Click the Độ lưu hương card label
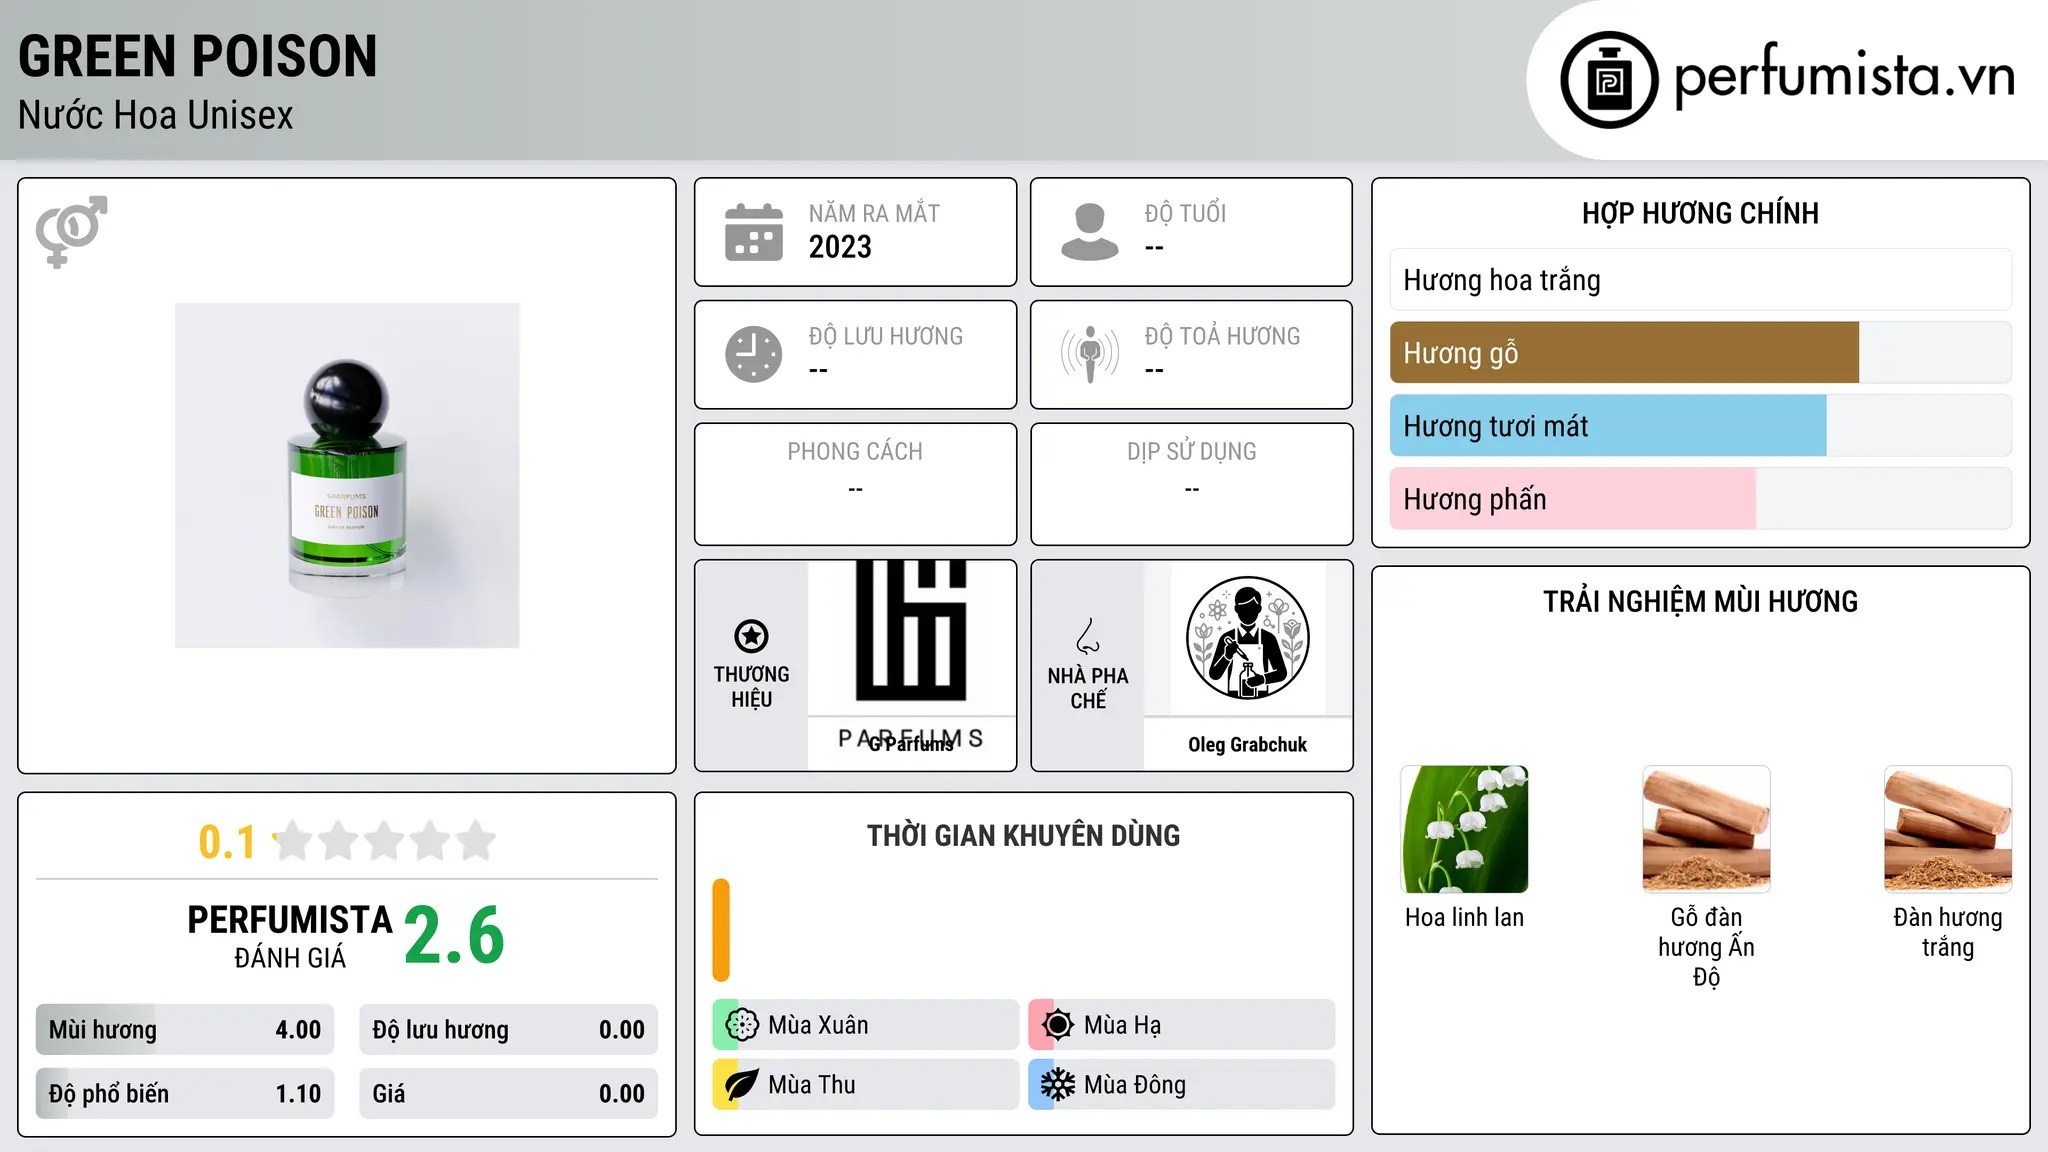Viewport: 2048px width, 1152px height. click(886, 336)
